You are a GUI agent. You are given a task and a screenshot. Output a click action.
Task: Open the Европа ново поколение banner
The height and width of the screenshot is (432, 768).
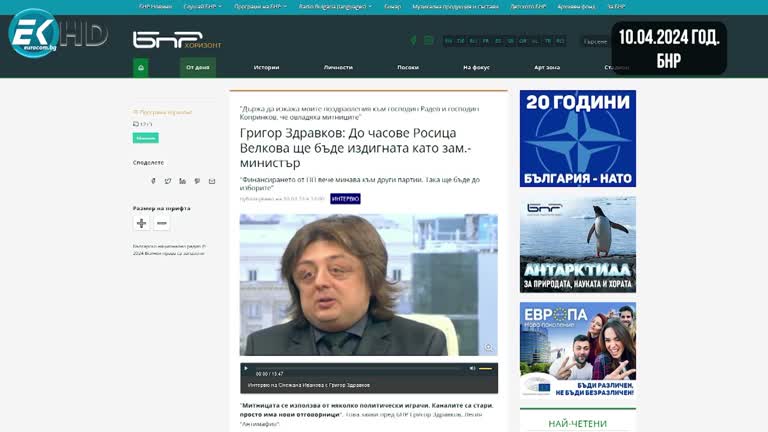point(578,350)
